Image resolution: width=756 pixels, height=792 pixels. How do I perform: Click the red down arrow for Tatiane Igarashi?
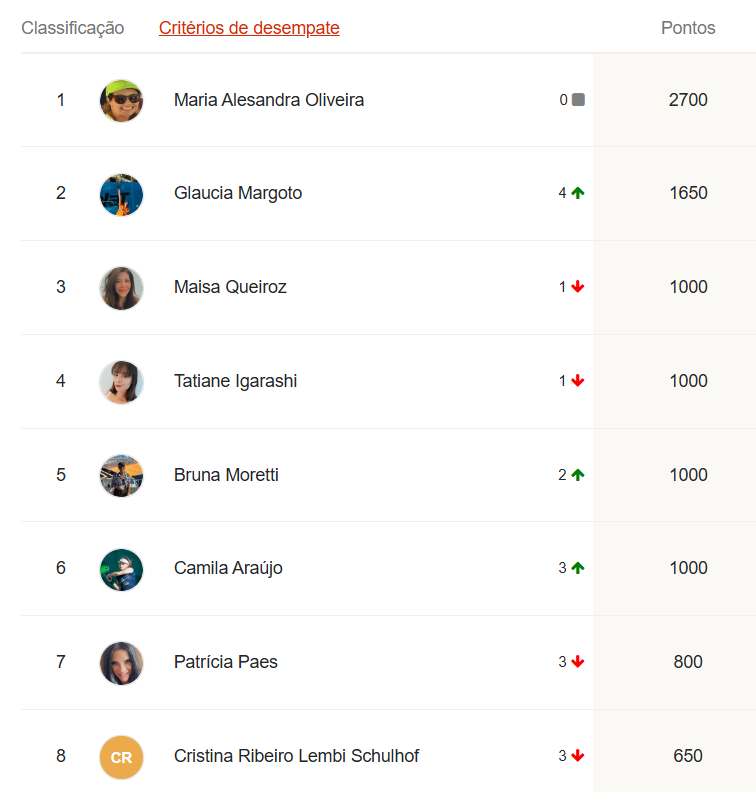[578, 381]
